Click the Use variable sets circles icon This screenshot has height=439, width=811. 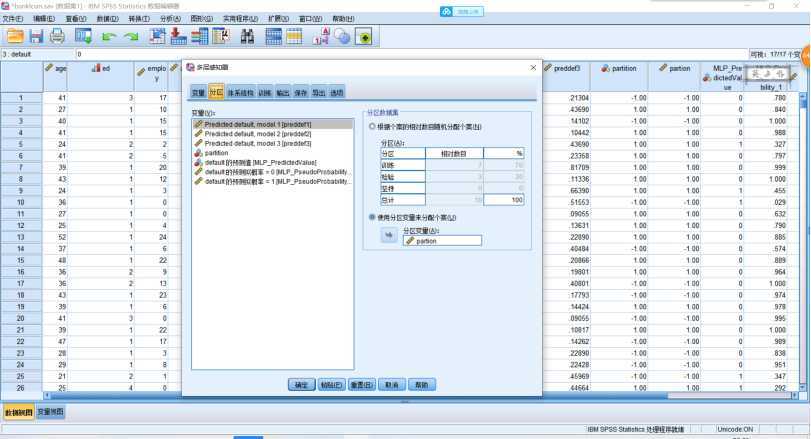pos(342,36)
